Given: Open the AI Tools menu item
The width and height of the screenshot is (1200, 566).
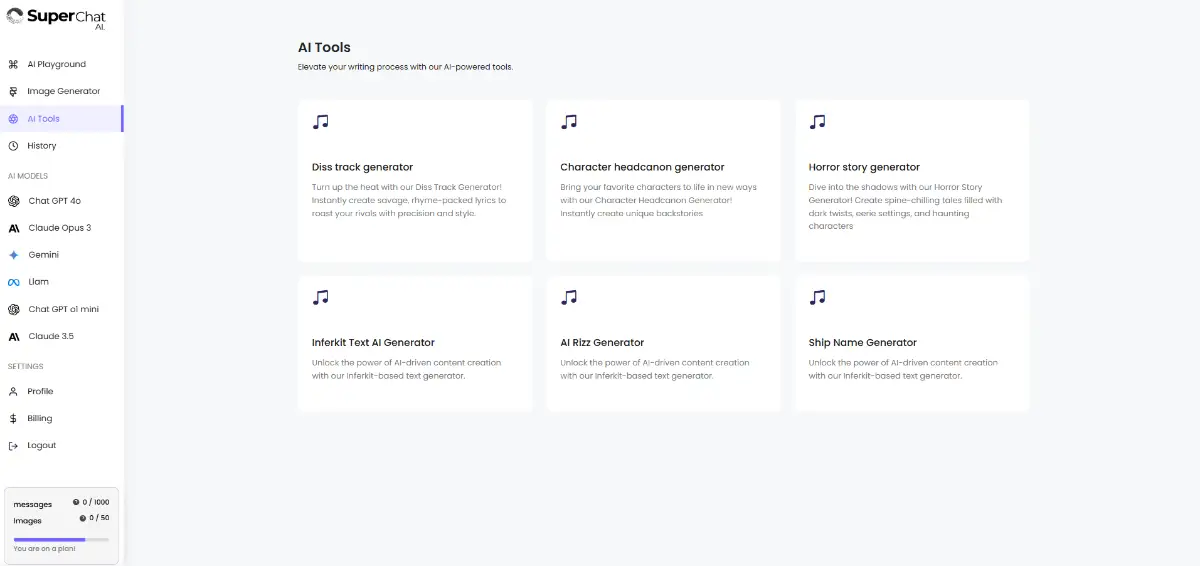Looking at the screenshot, I should click(x=44, y=119).
